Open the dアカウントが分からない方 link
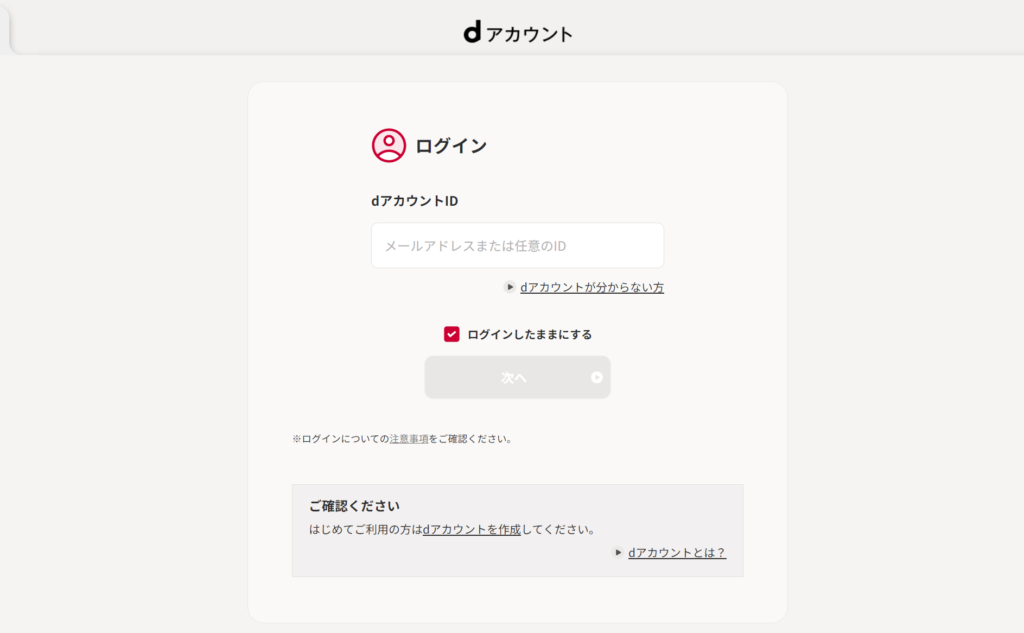This screenshot has width=1024, height=633. pos(591,288)
